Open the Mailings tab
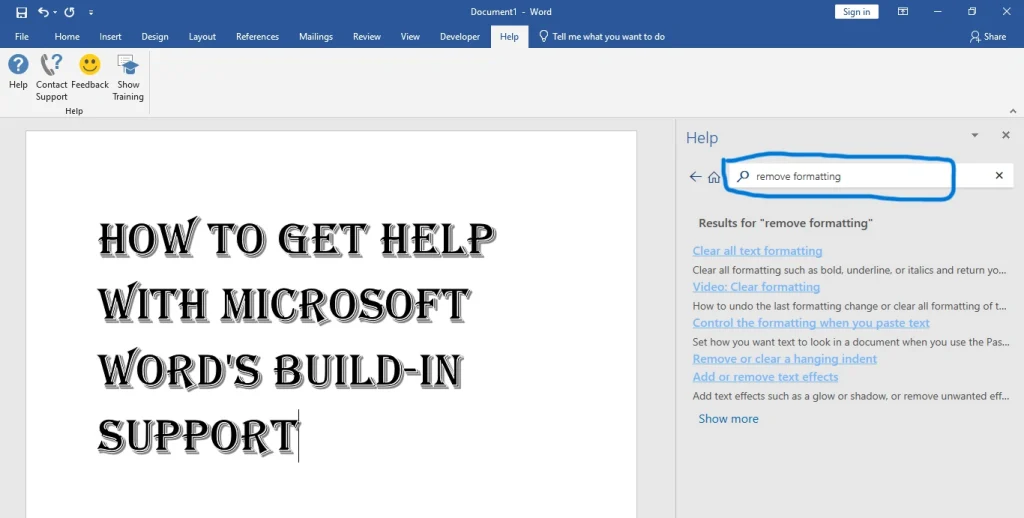Screen dimensions: 1024x518 (x=316, y=37)
